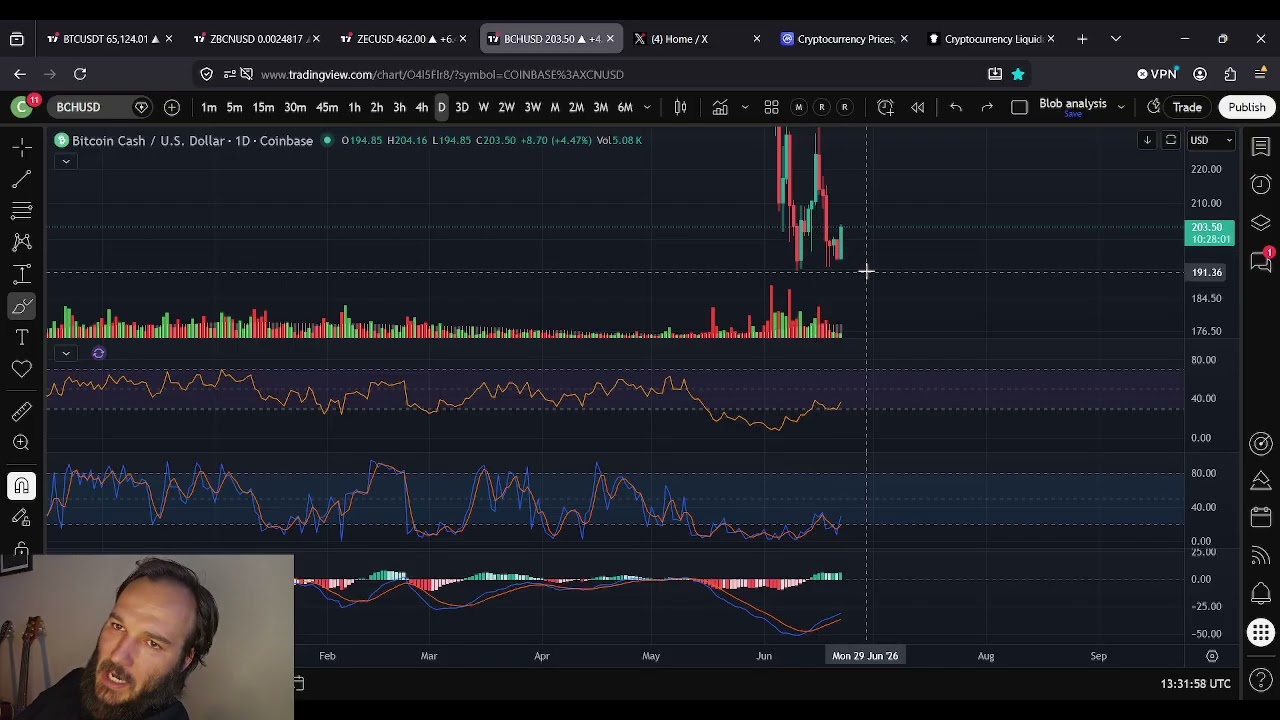Select the forecasting and measurement tool
The width and height of the screenshot is (1280, 720).
coord(21,274)
